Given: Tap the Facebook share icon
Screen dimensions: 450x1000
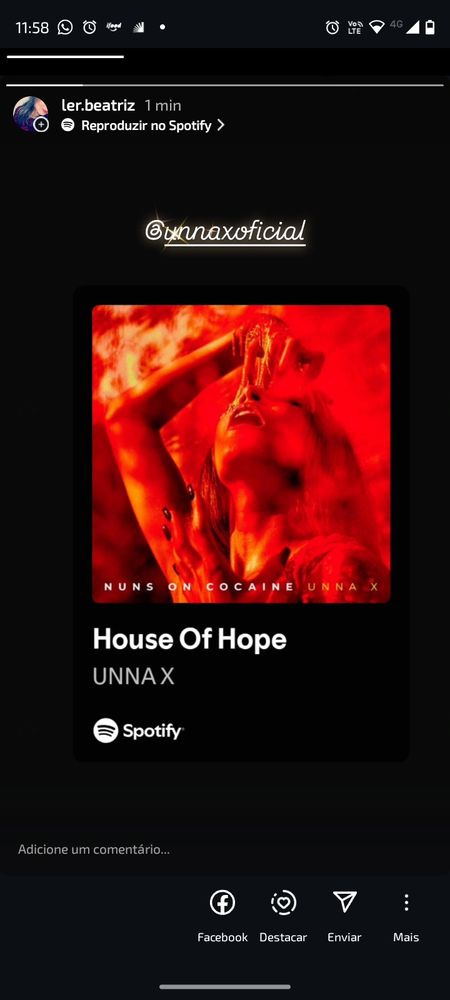Looking at the screenshot, I should coord(222,902).
